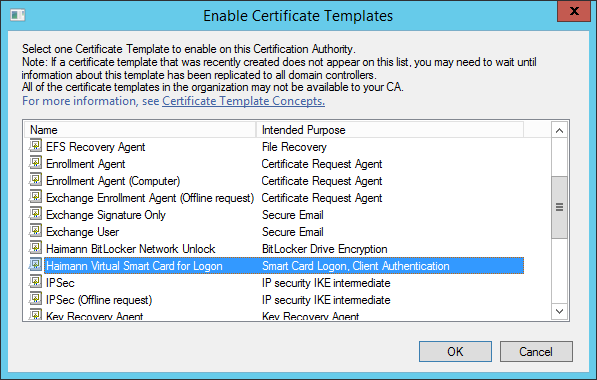Dismiss dialog with the Cancel button
This screenshot has width=597, height=380.
(x=536, y=351)
